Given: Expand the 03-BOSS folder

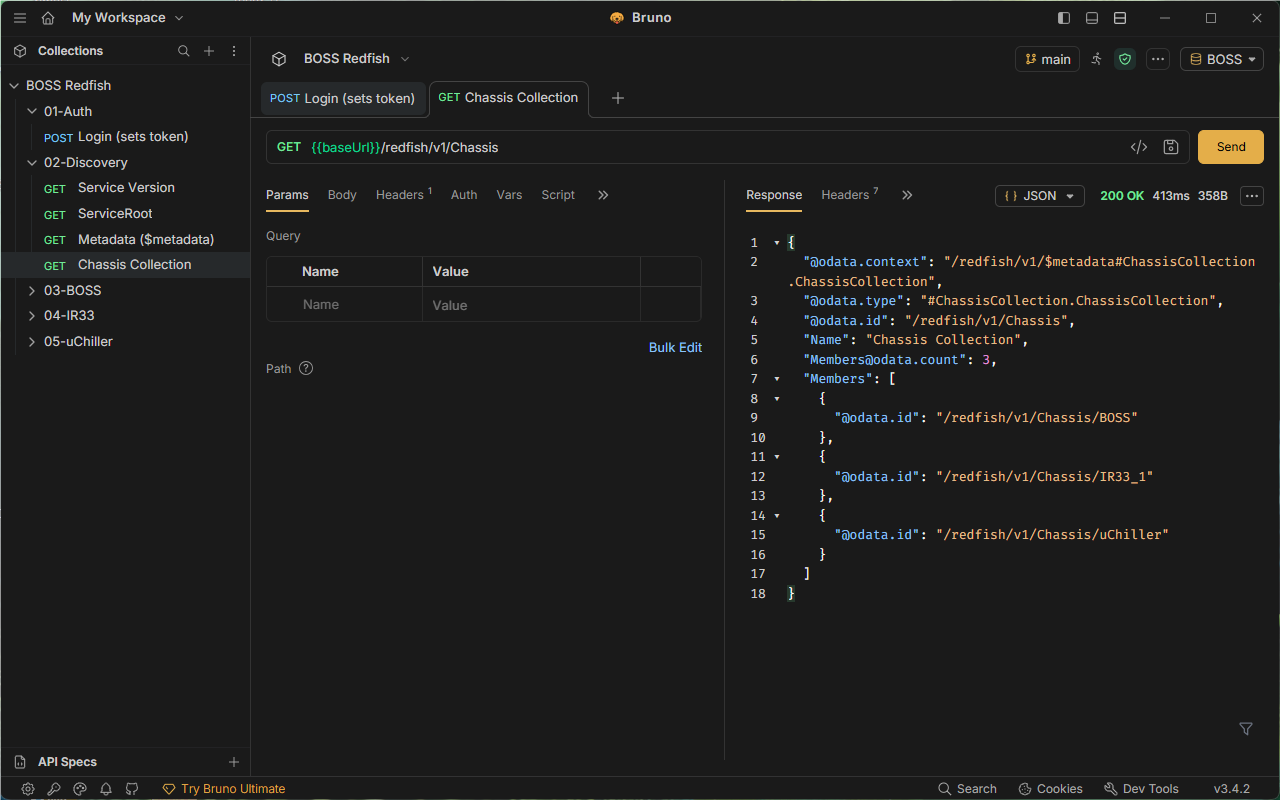Looking at the screenshot, I should [32, 290].
